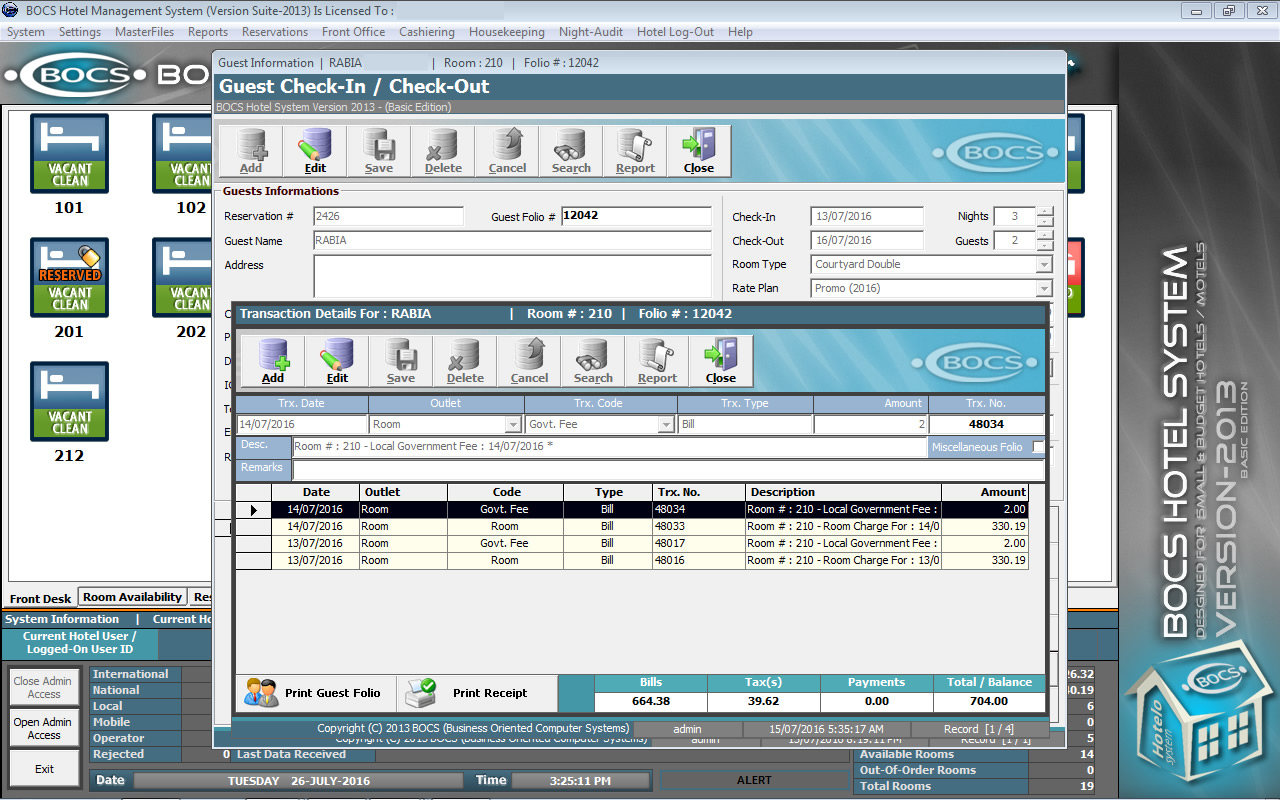This screenshot has width=1280, height=800.
Task: Click Search in Guest Check-In toolbar
Action: point(571,151)
